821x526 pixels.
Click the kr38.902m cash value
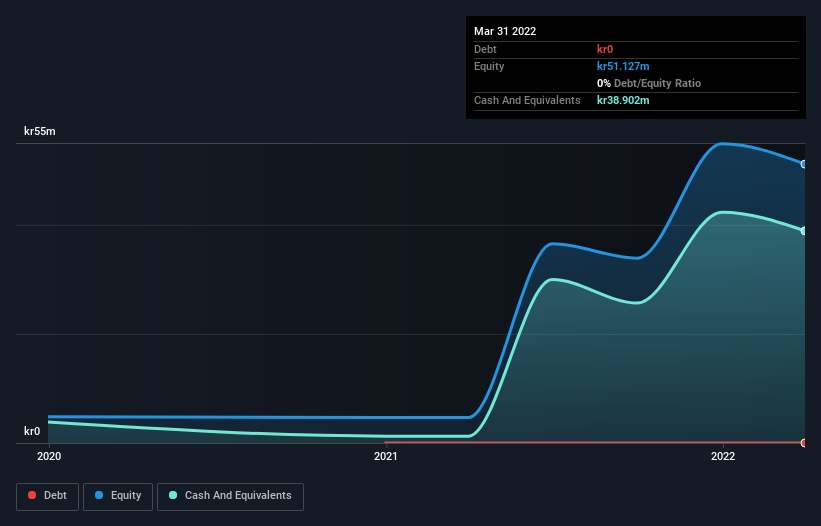tap(623, 100)
